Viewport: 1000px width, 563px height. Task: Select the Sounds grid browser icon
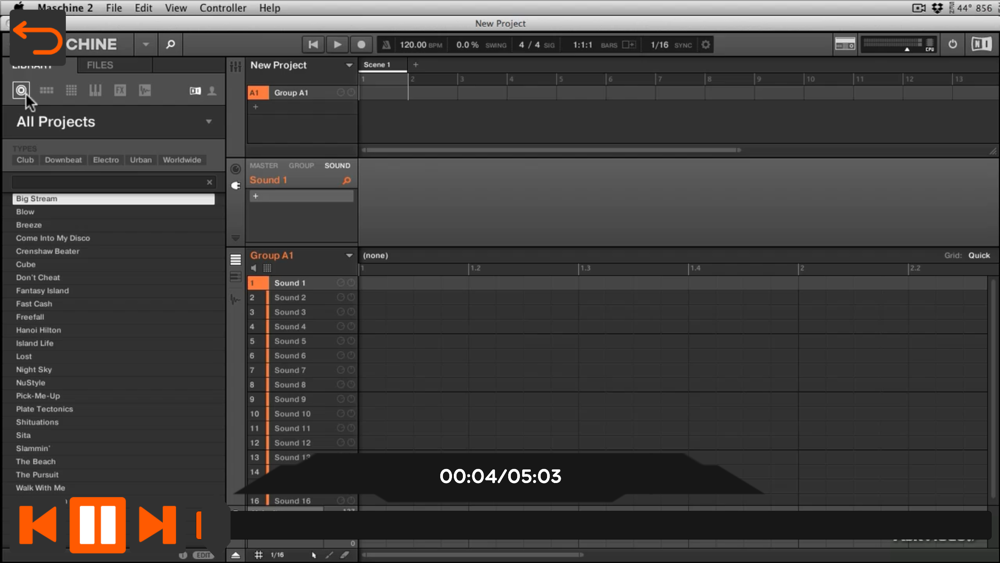[x=71, y=91]
